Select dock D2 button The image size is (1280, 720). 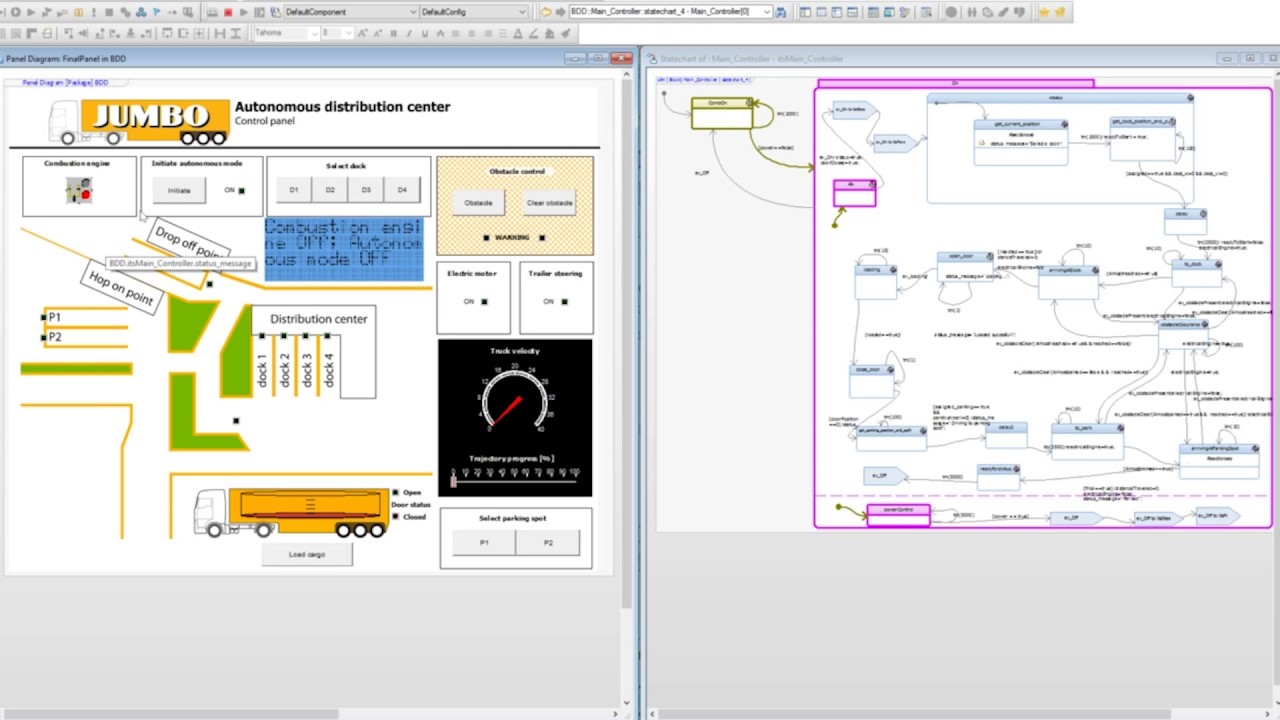tap(330, 190)
